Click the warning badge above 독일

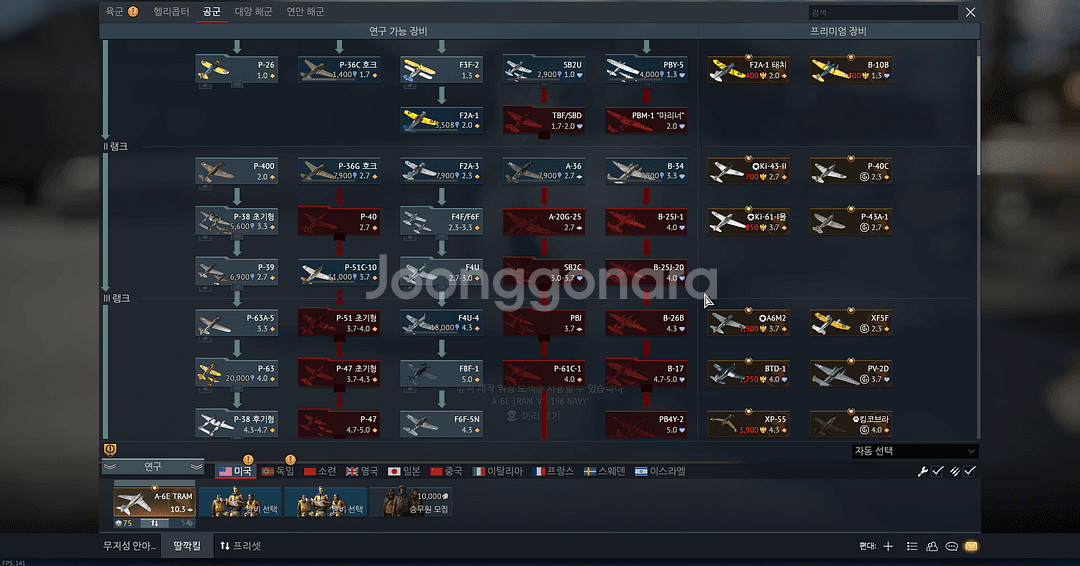[290, 459]
